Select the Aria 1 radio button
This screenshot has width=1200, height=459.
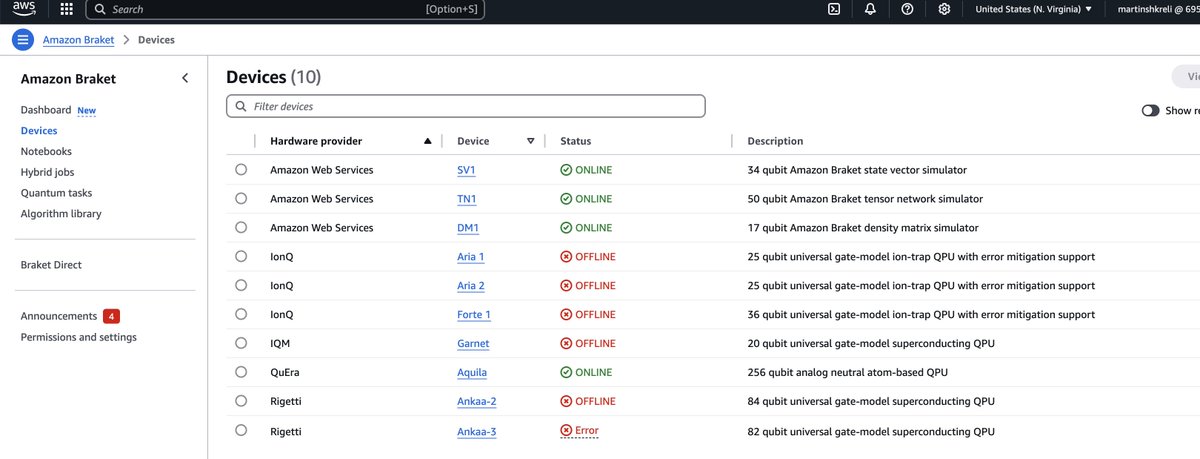[241, 256]
